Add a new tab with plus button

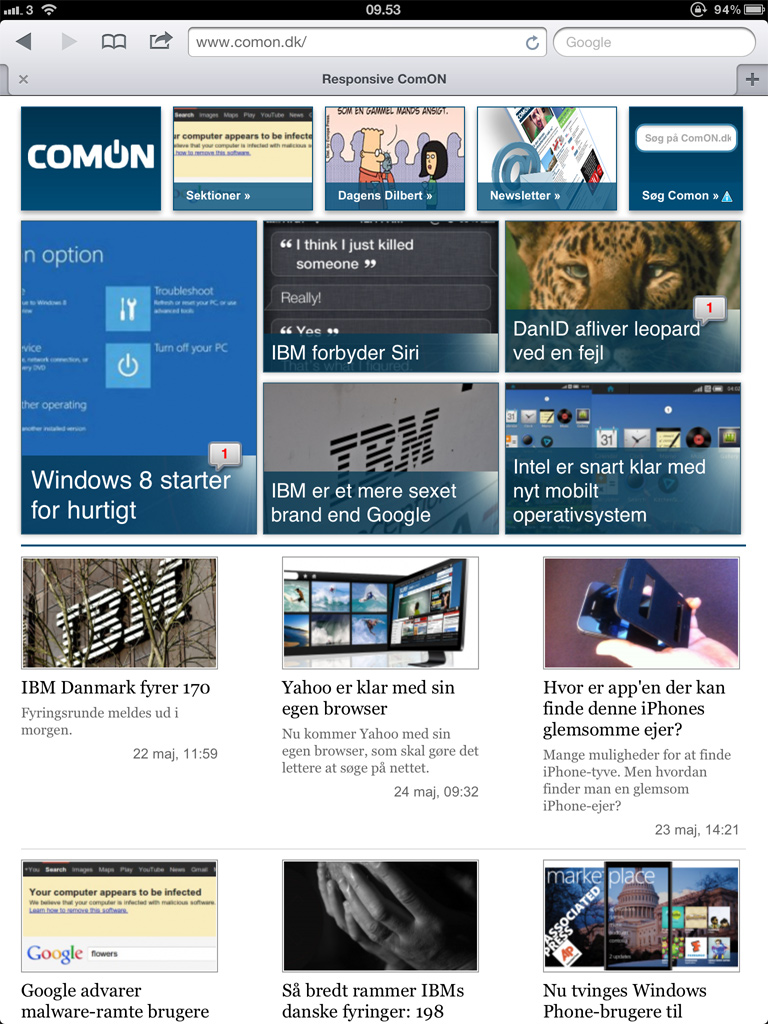752,79
